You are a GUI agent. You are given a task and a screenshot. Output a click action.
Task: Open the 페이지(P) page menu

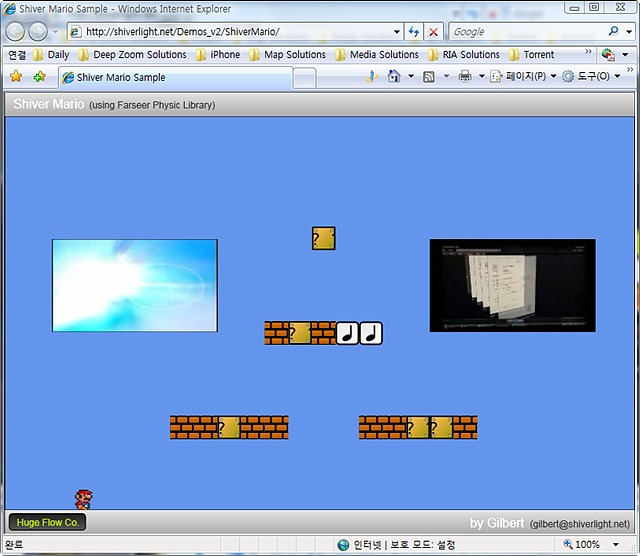tap(523, 76)
